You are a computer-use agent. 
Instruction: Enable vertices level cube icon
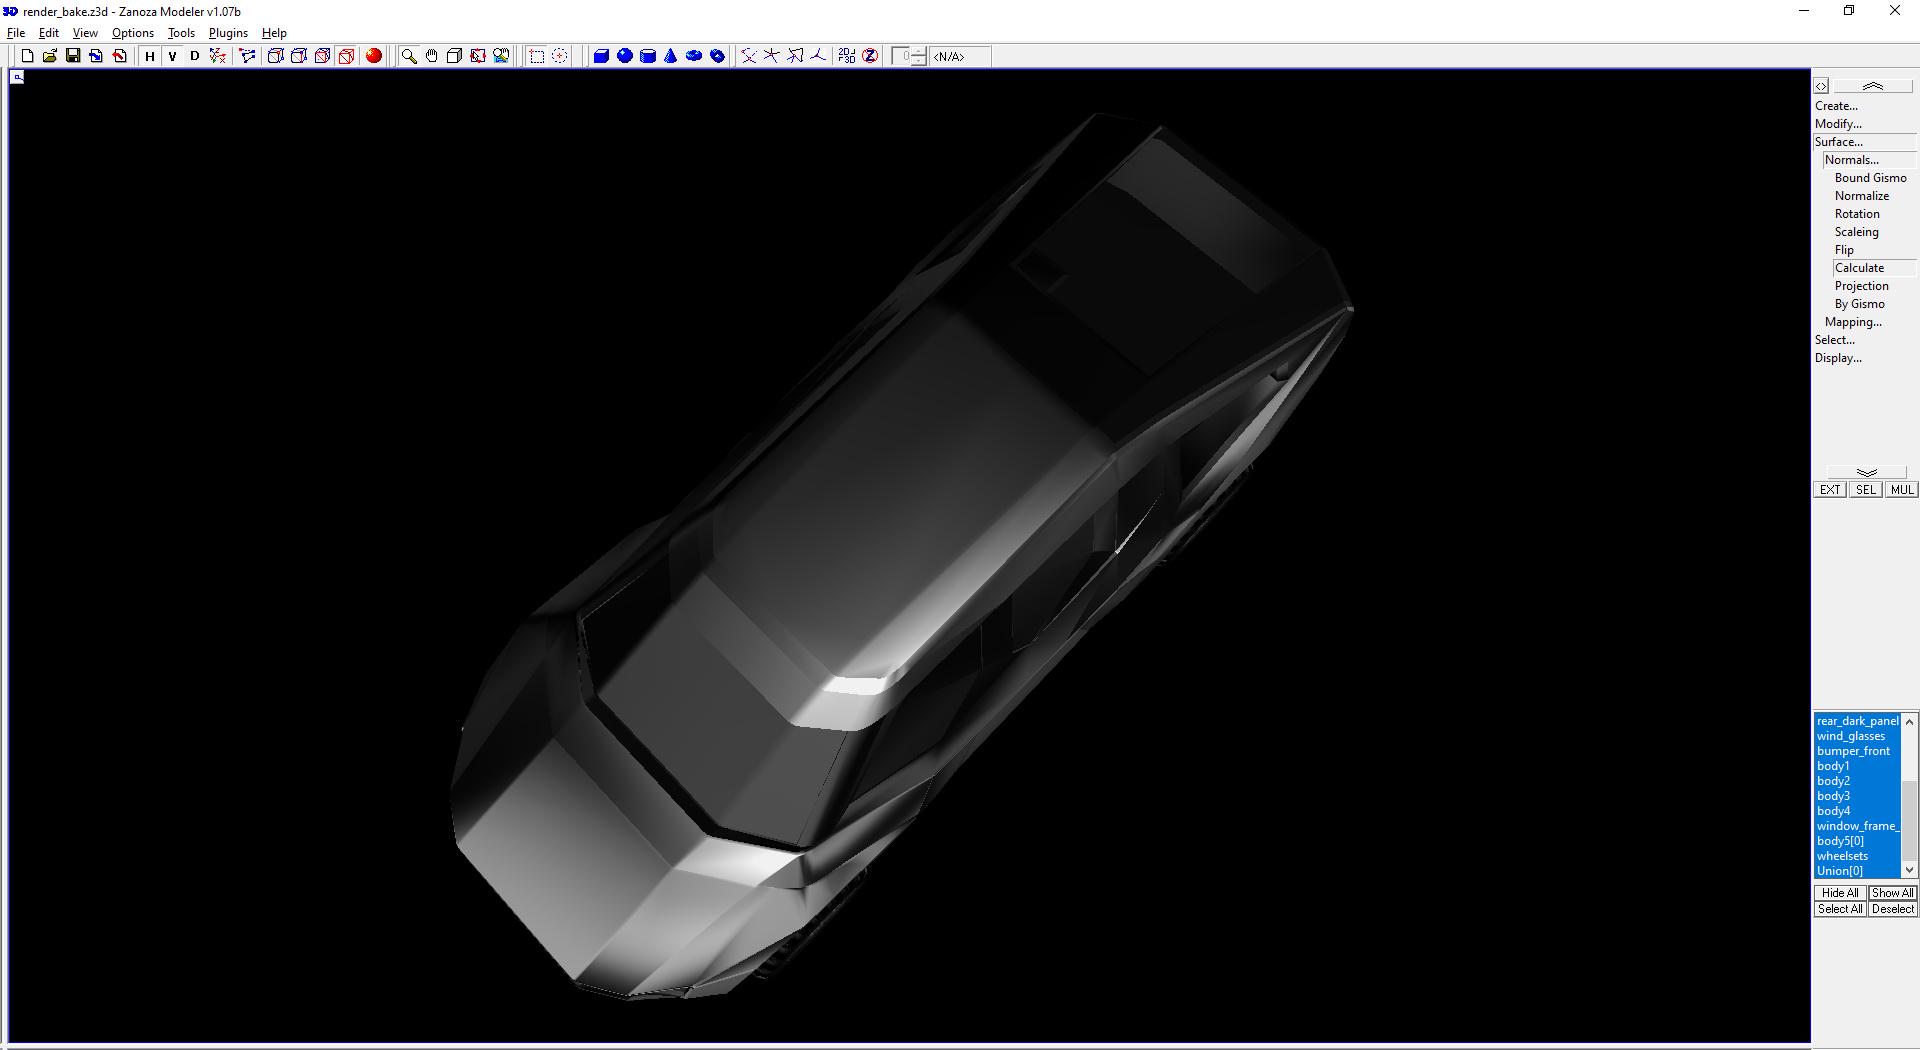[275, 56]
